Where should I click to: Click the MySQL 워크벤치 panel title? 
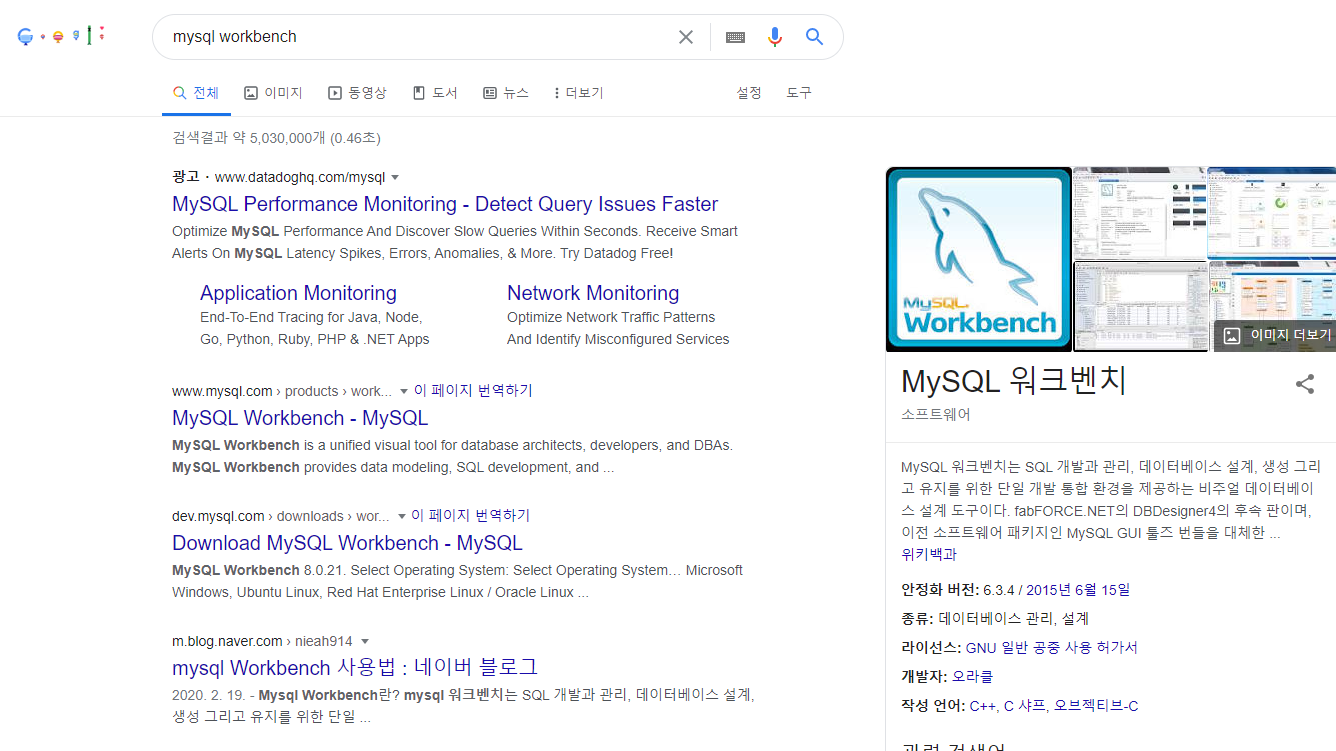click(x=1014, y=381)
